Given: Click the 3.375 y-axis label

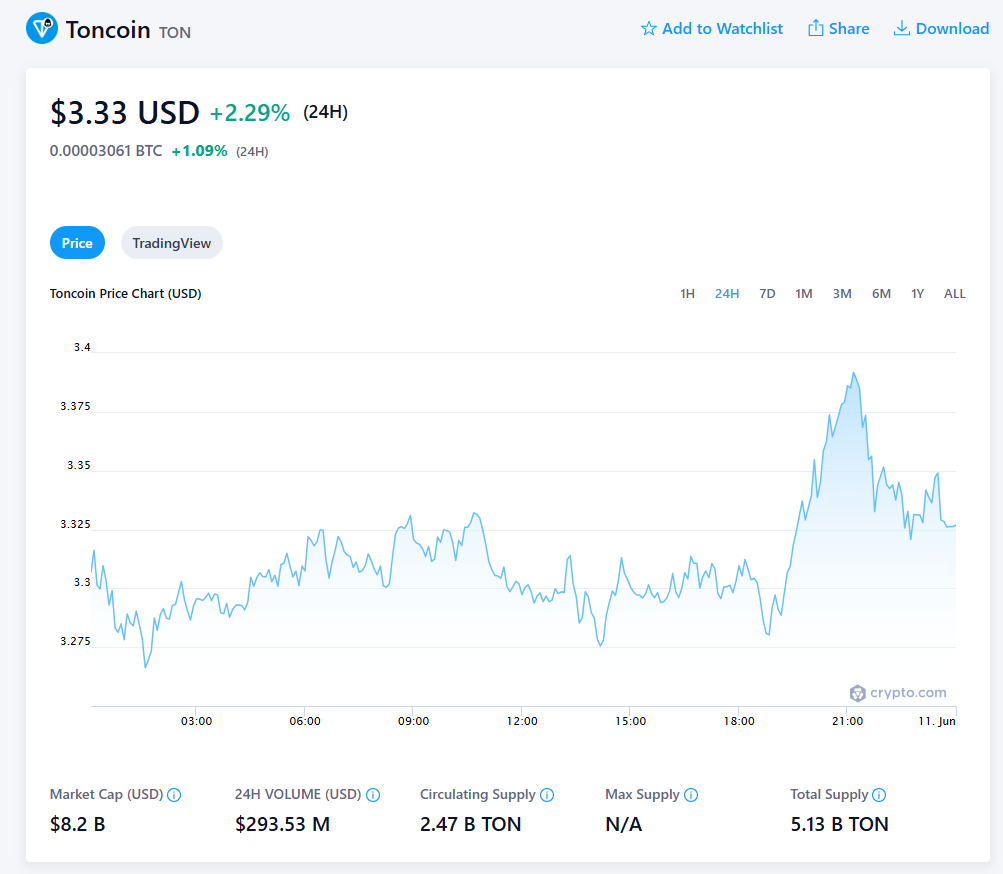Looking at the screenshot, I should coord(75,406).
